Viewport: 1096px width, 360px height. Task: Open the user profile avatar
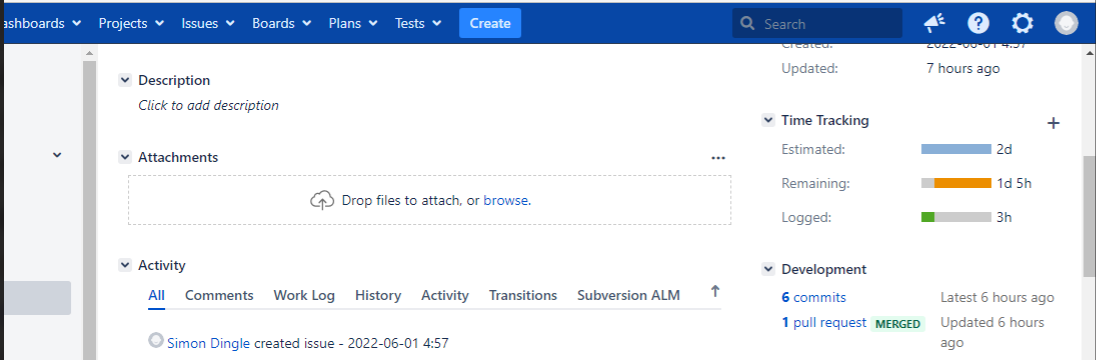pos(1067,24)
